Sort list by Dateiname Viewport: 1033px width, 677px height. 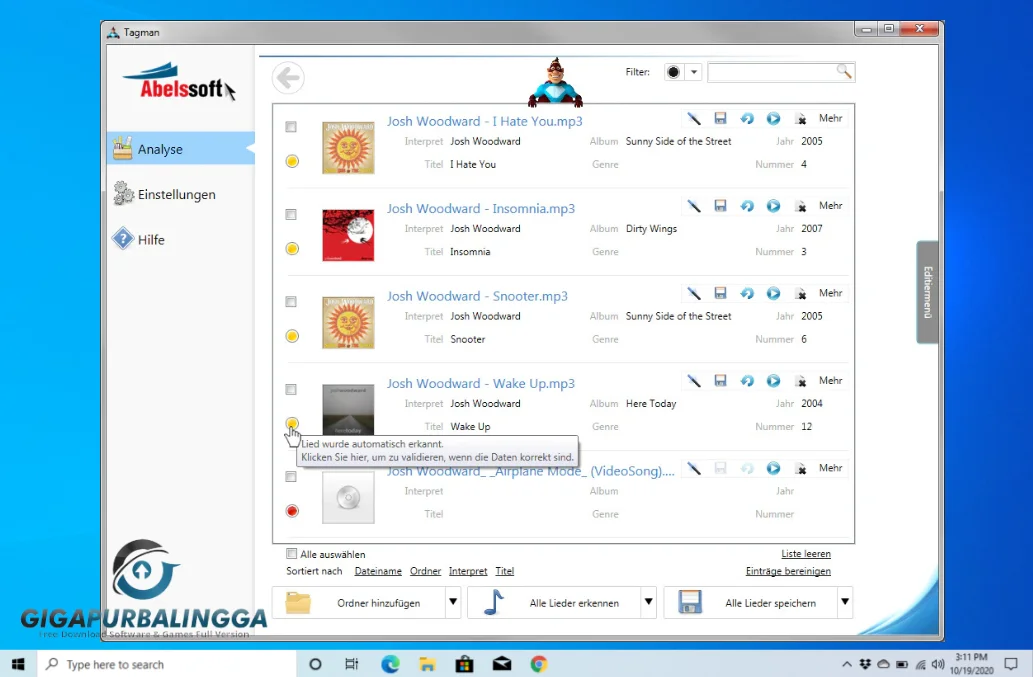(x=378, y=571)
